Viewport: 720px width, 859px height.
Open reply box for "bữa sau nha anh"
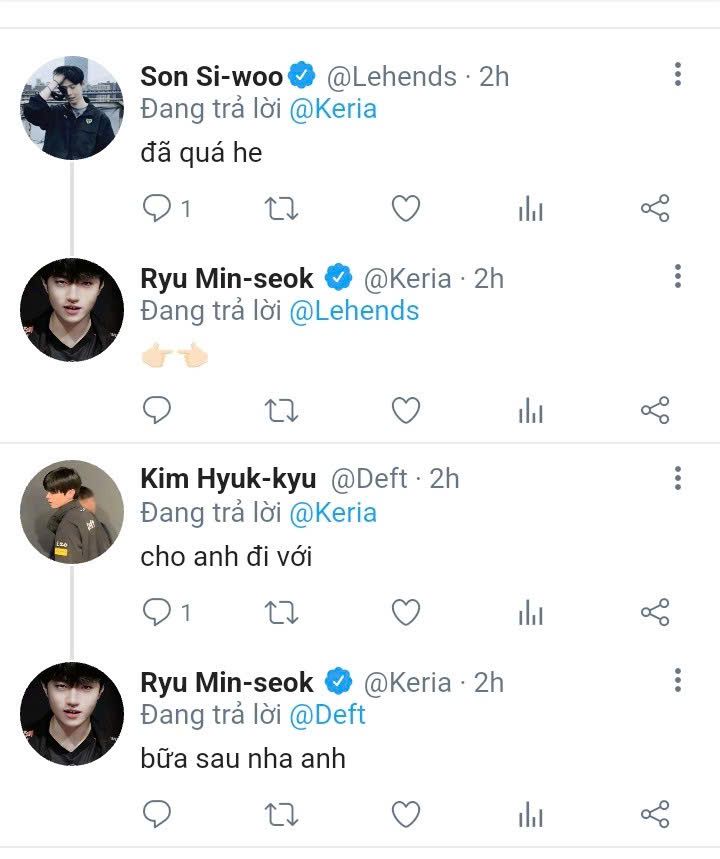point(157,814)
